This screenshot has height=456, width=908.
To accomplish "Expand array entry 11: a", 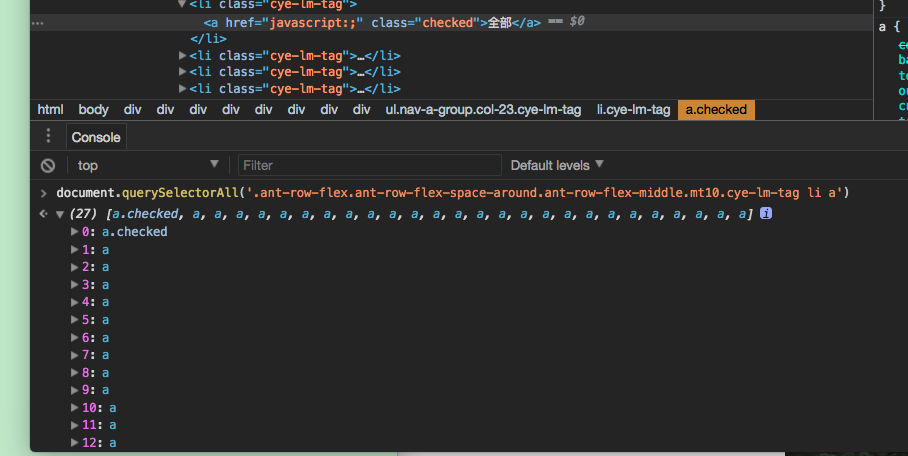I will coord(74,425).
